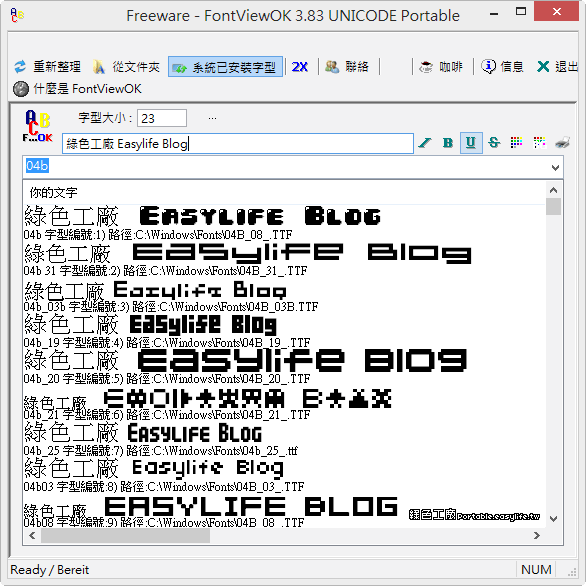The width and height of the screenshot is (586, 586).
Task: Click the title bar app icon
Action: (17, 15)
